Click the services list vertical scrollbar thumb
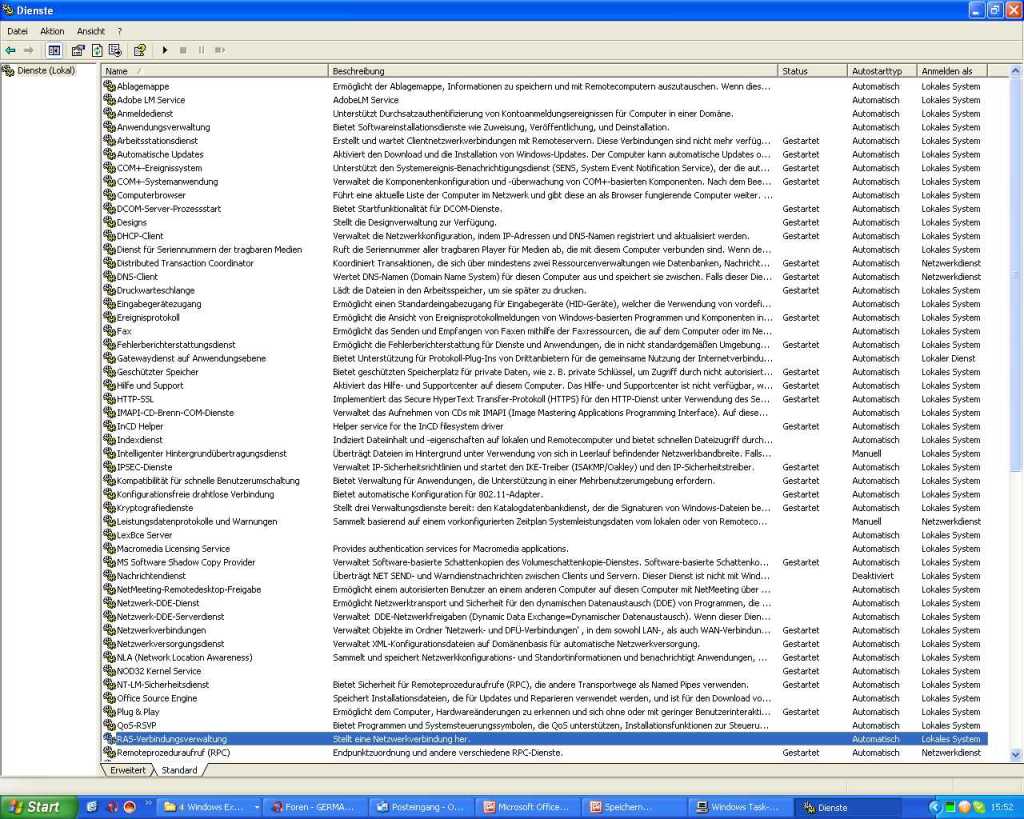 1015,274
